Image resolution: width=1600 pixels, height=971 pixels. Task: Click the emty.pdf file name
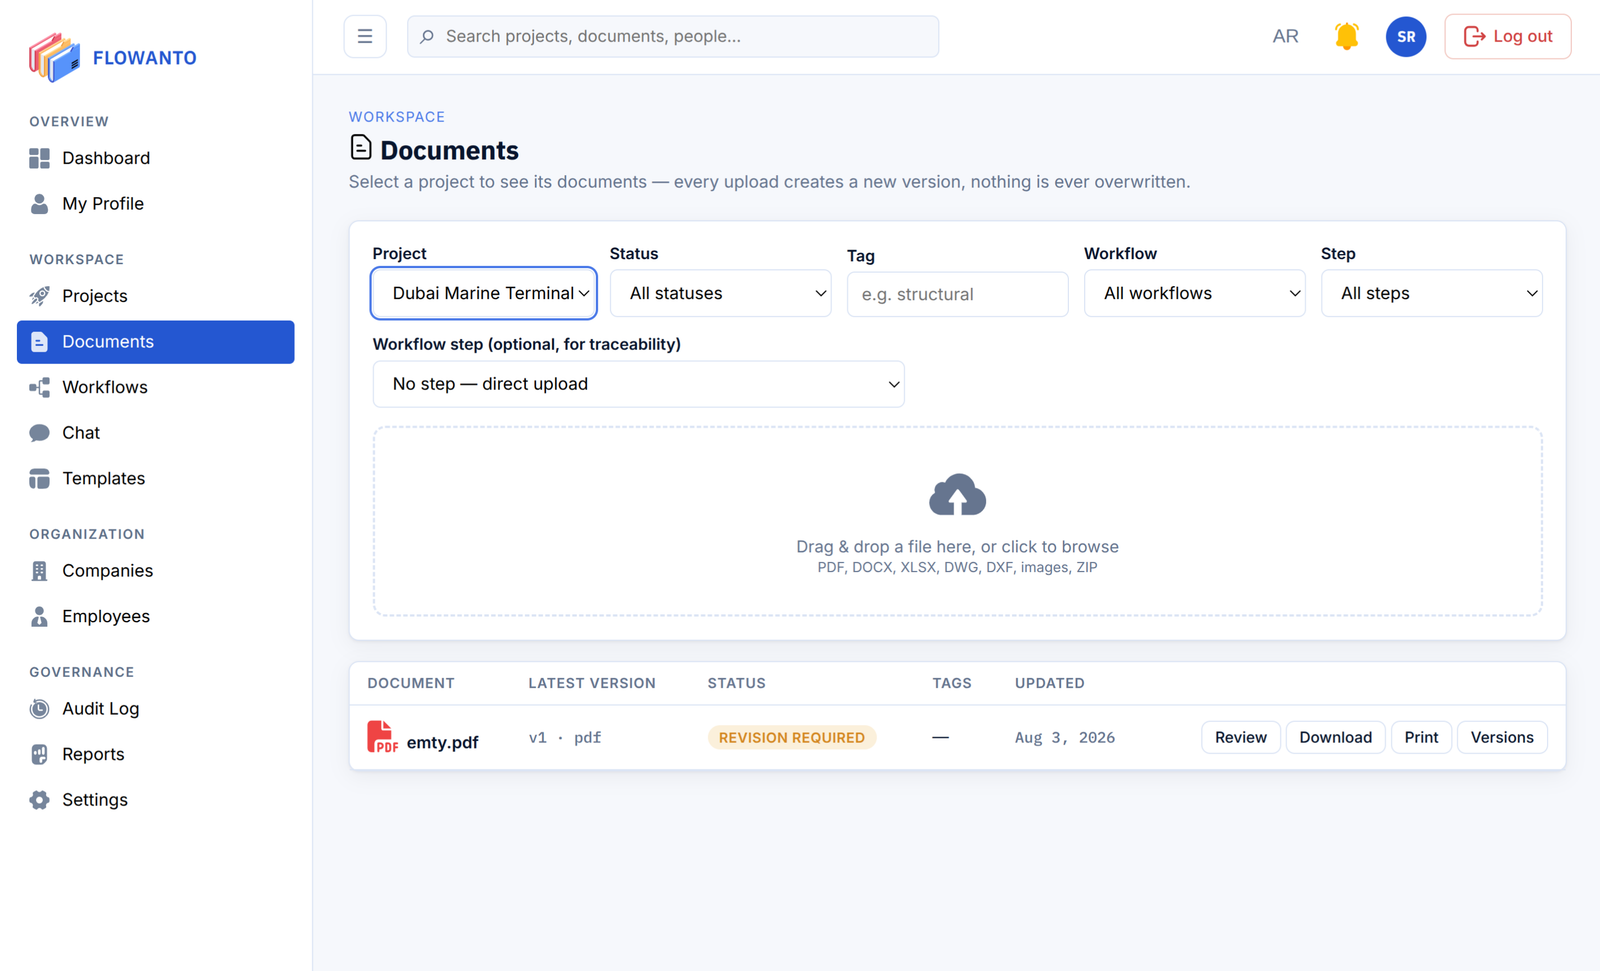click(x=442, y=742)
